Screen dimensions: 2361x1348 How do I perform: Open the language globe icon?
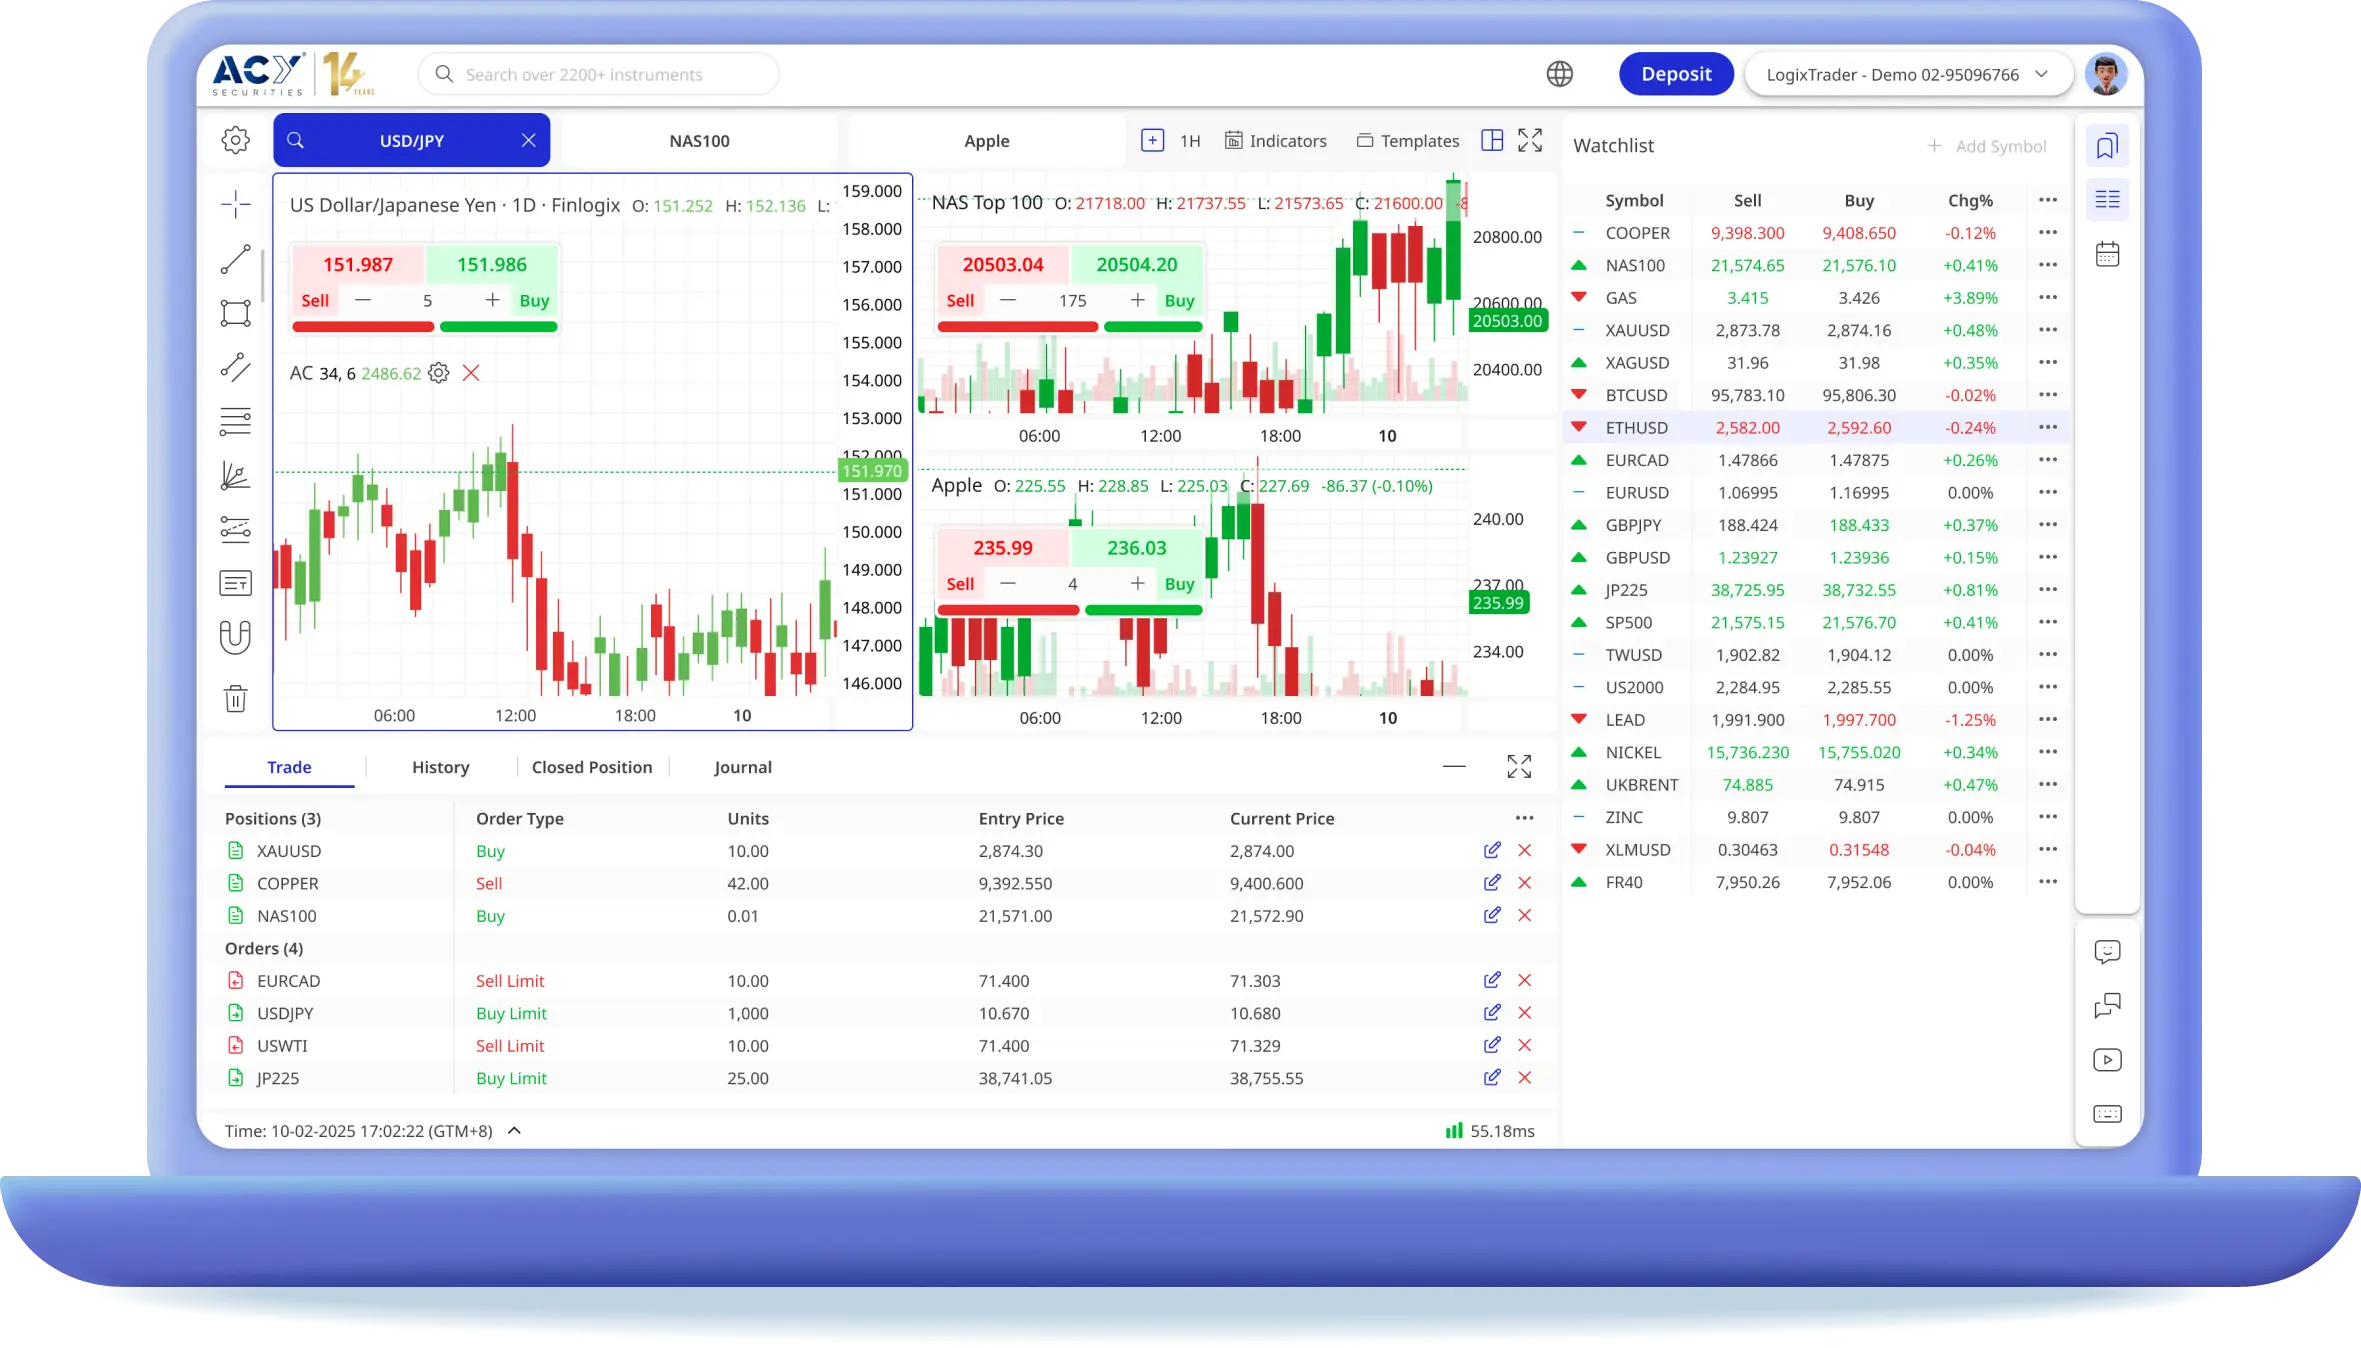click(x=1559, y=74)
